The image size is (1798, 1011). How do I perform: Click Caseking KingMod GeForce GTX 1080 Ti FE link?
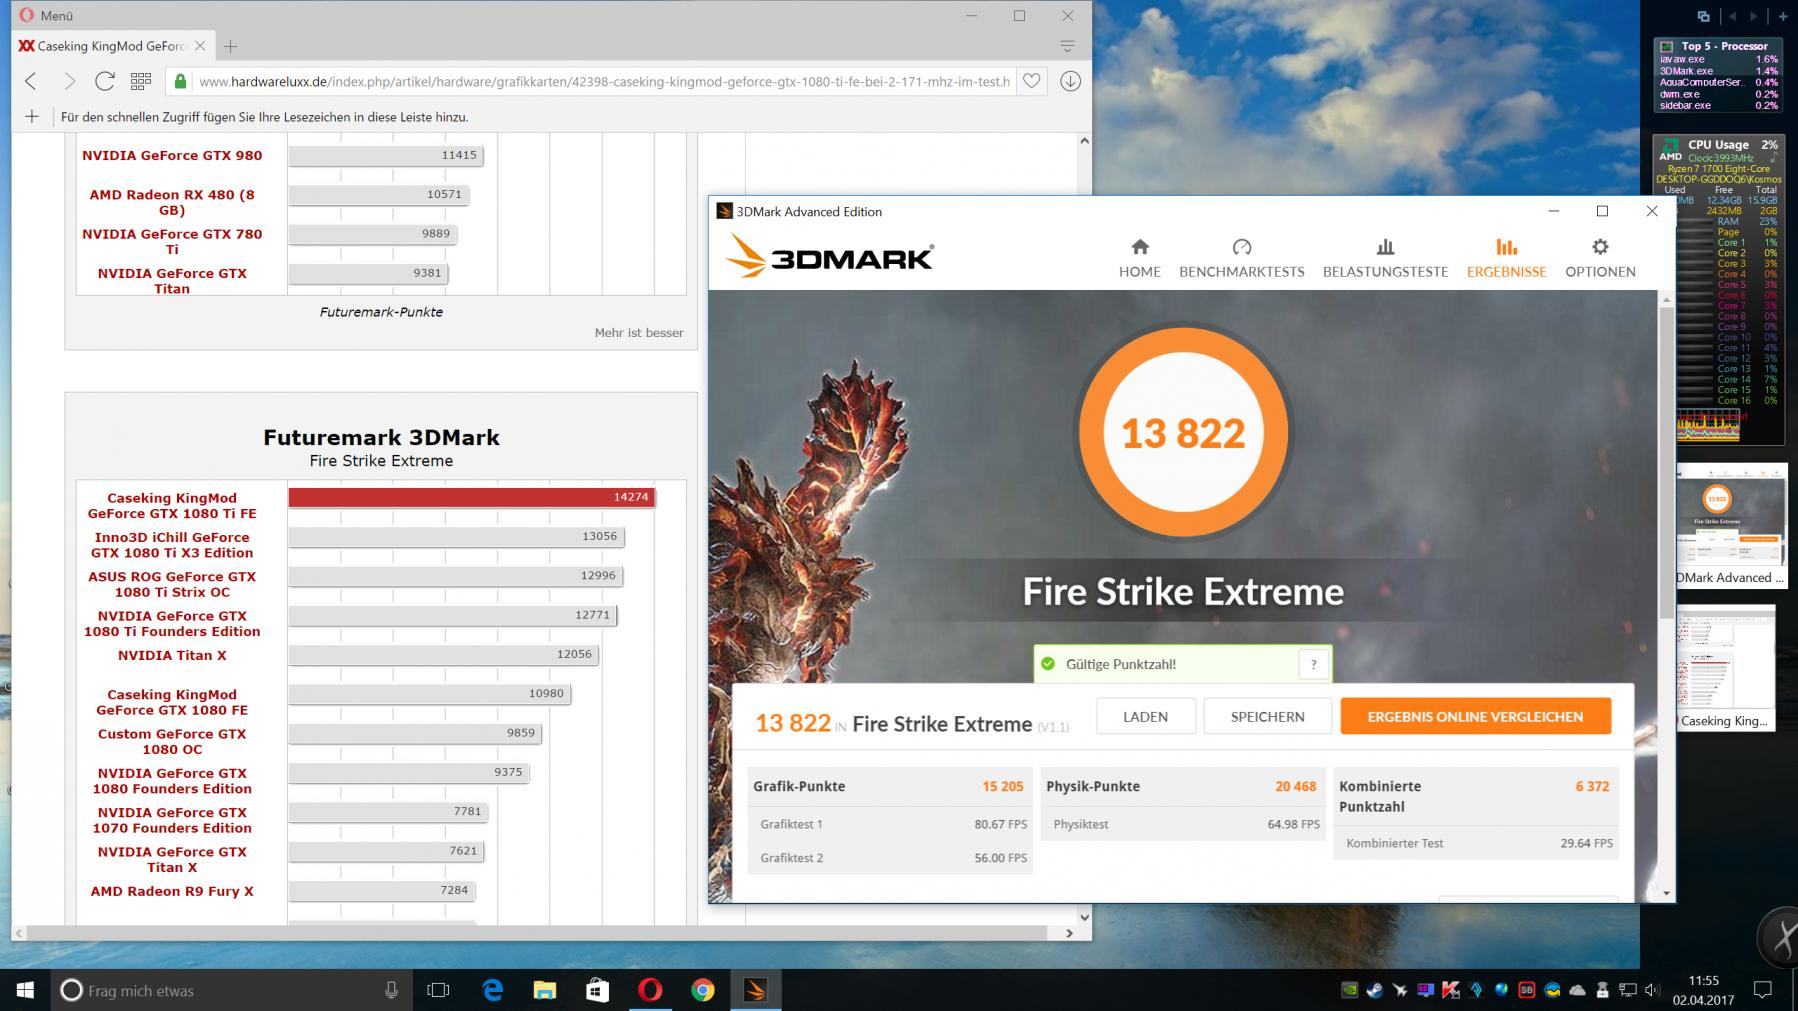click(172, 505)
